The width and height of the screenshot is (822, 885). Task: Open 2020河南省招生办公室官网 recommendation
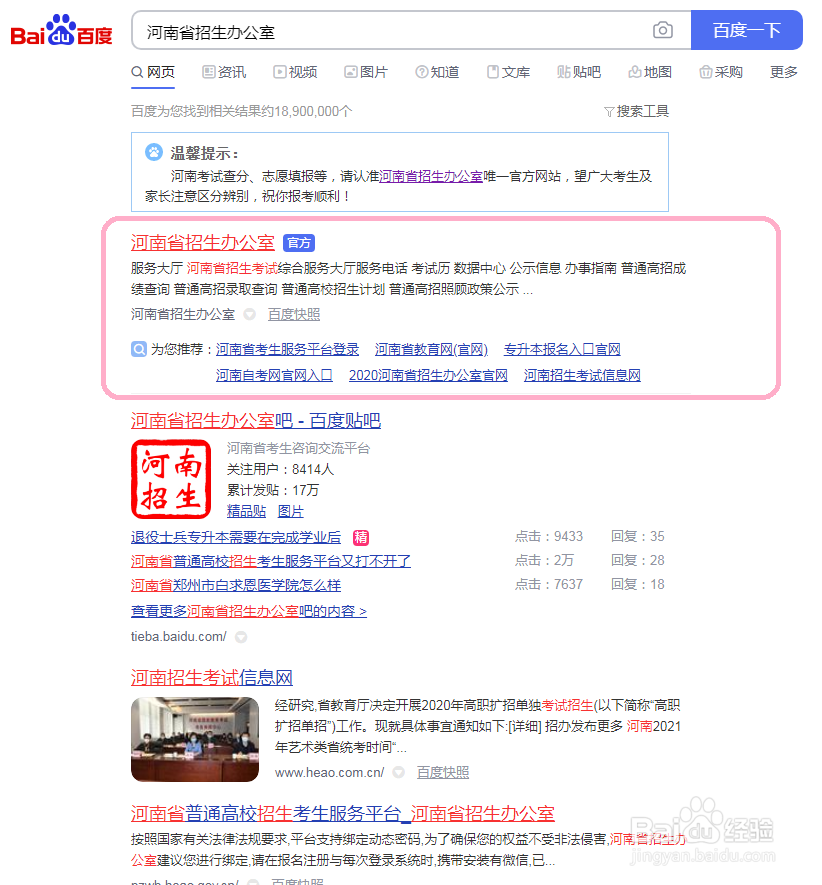point(428,375)
